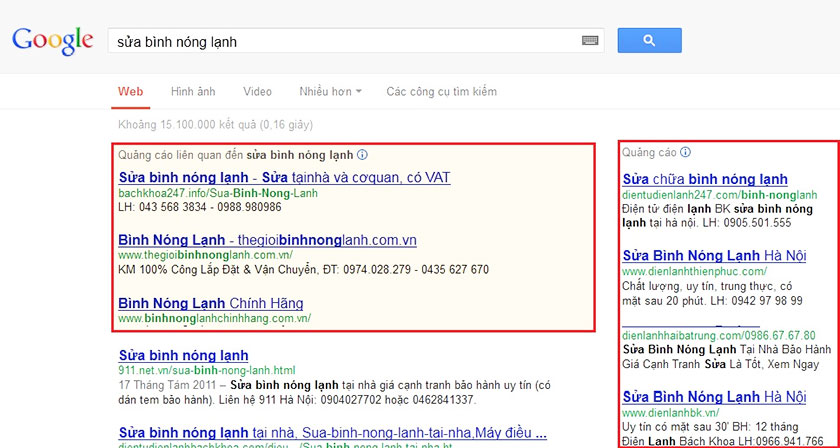This screenshot has width=840, height=448.
Task: Open 'Các công cụ tìm kiếm' tools
Action: point(441,92)
